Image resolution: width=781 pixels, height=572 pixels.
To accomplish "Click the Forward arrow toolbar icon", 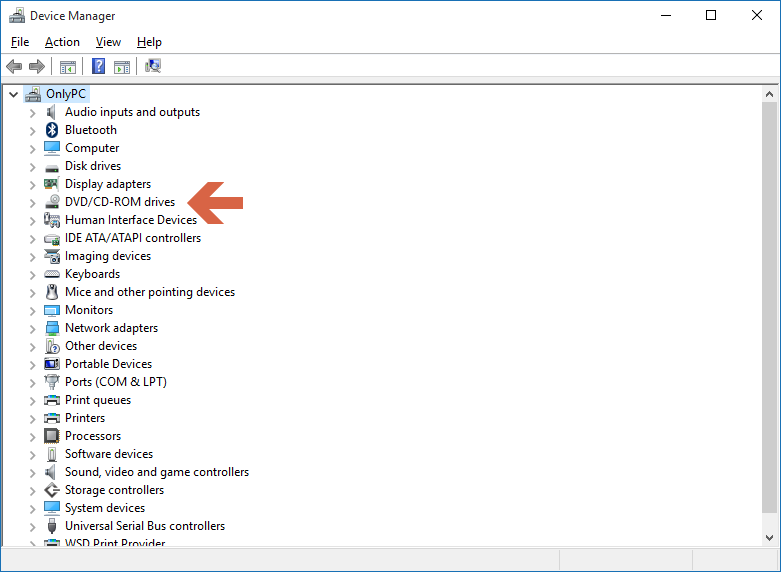I will click(37, 66).
